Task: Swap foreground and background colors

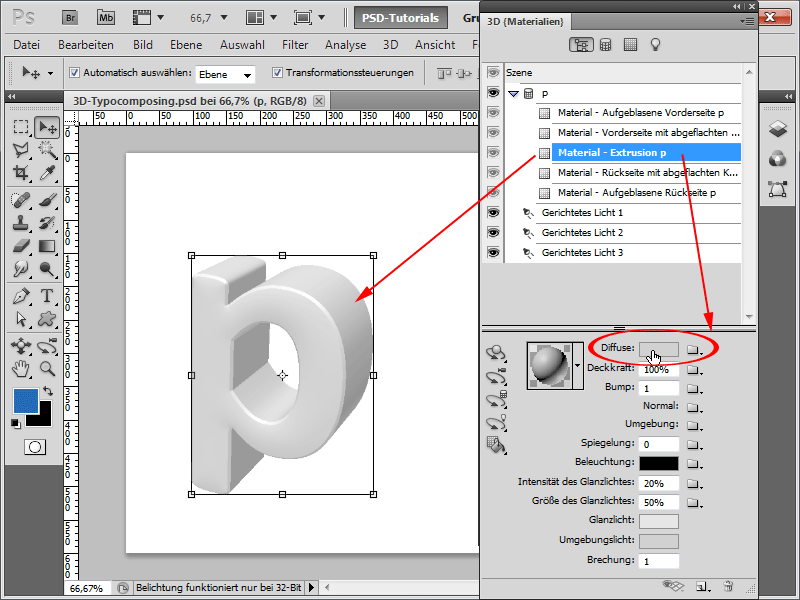Action: [x=48, y=391]
